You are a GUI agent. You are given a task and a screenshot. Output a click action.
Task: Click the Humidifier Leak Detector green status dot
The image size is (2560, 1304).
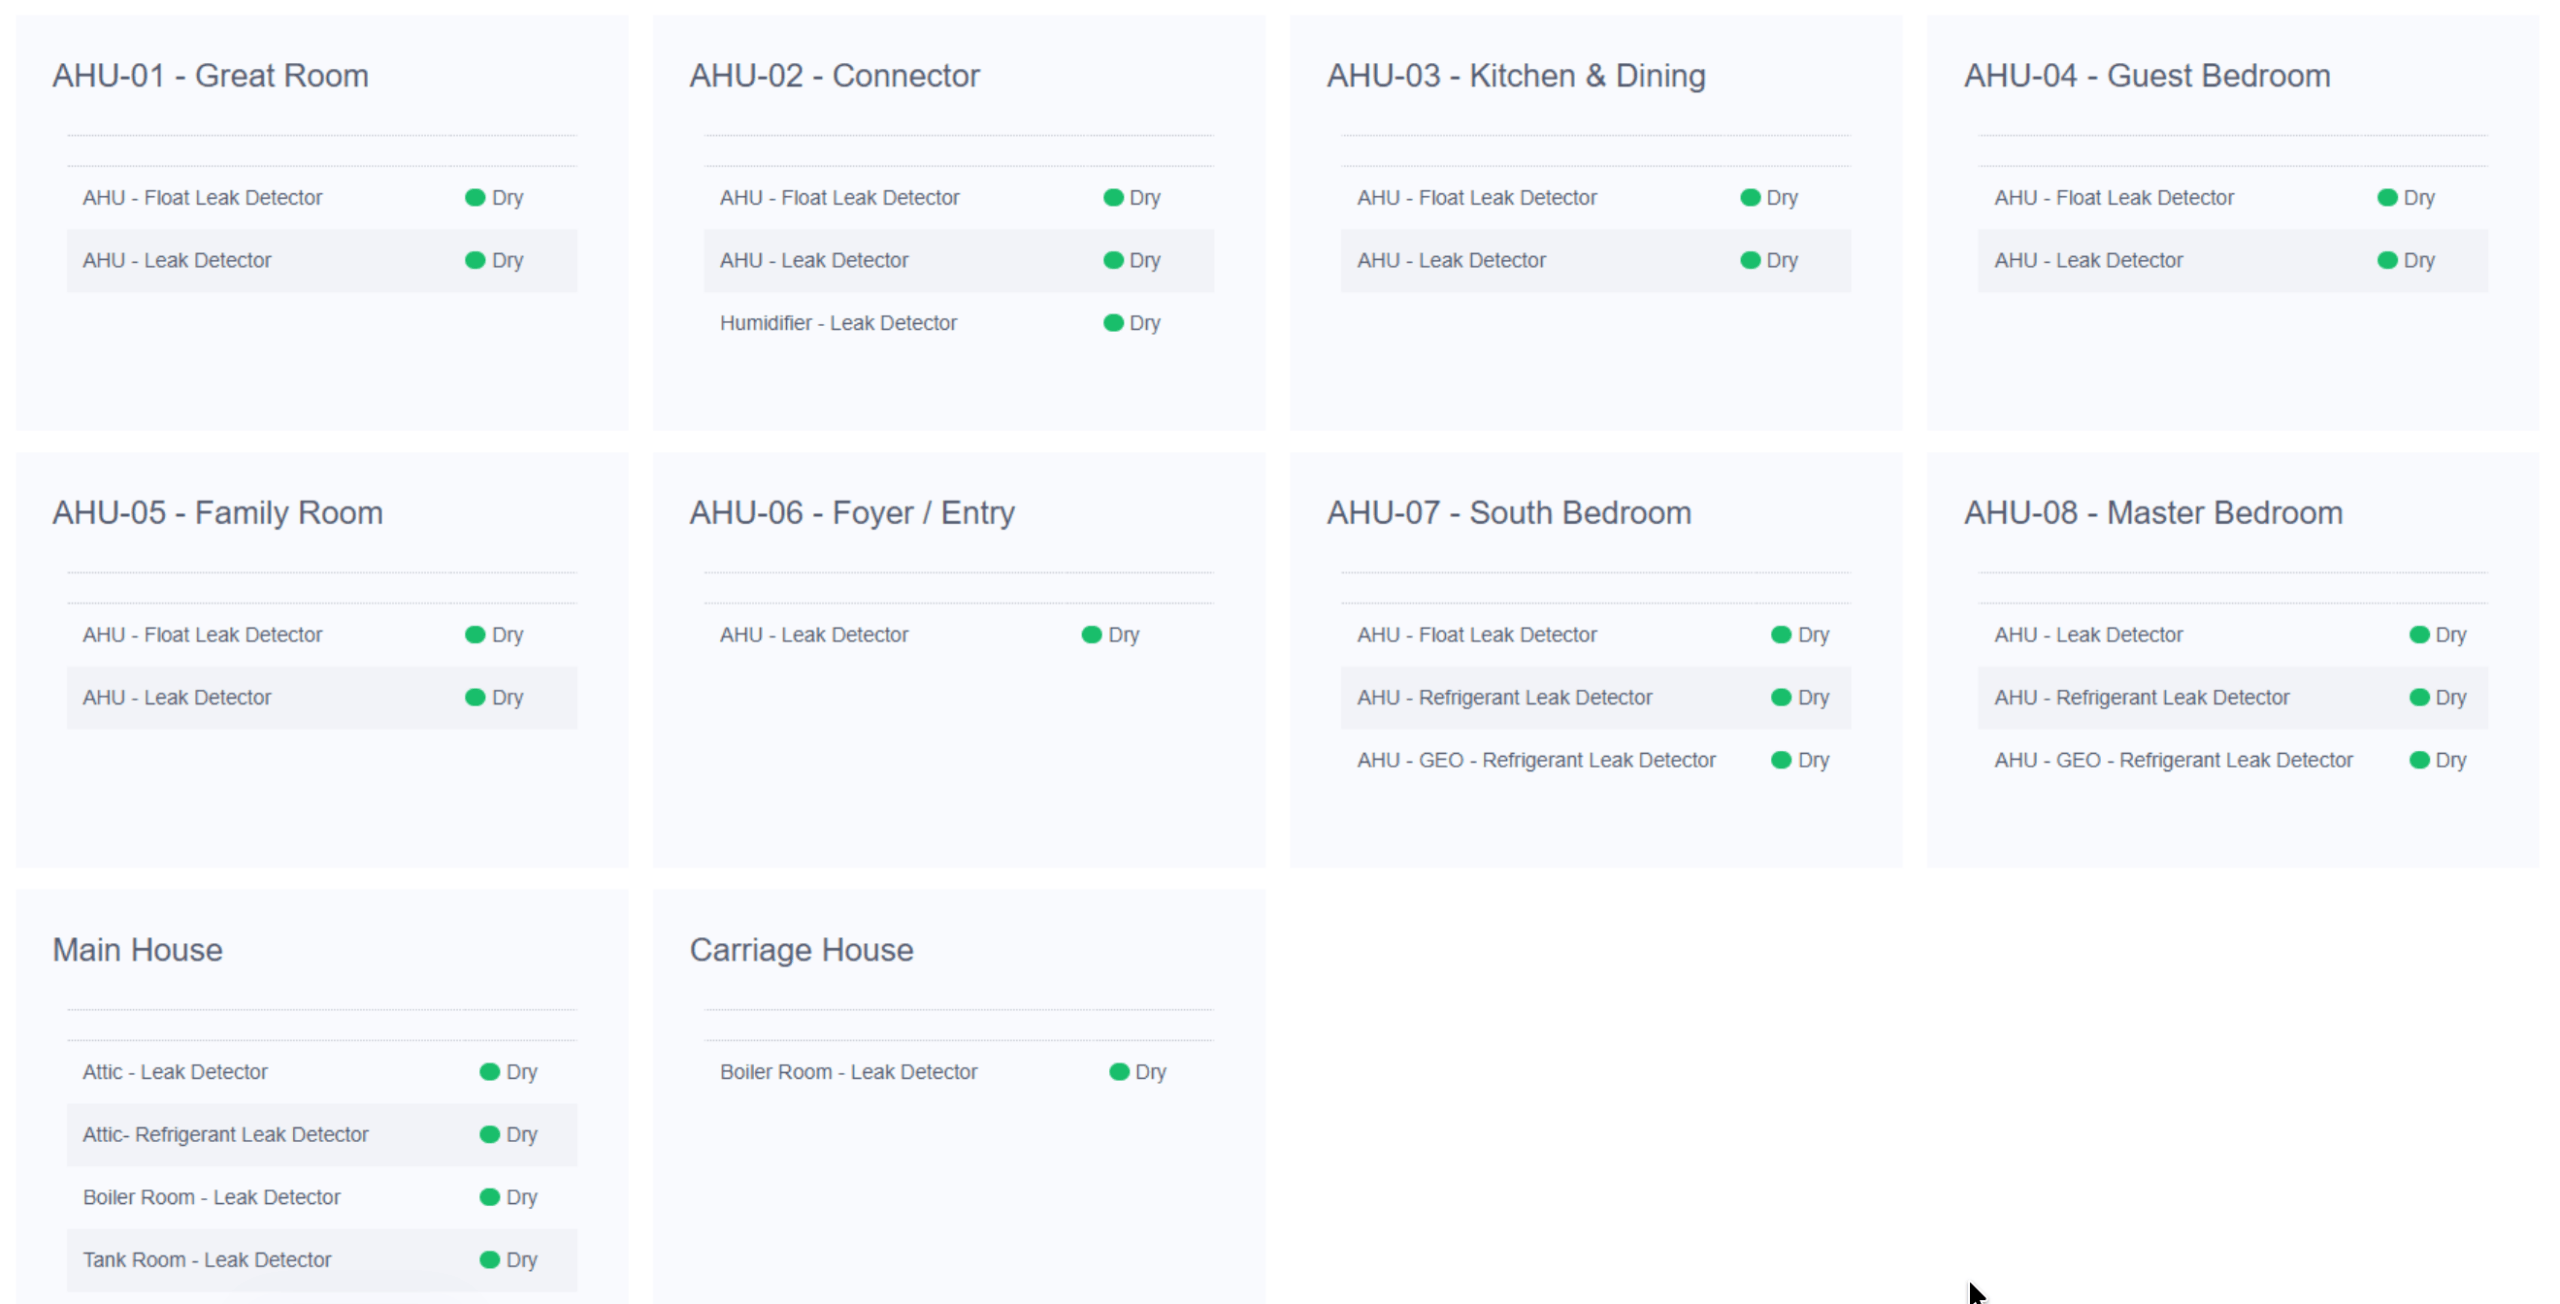click(x=1112, y=323)
